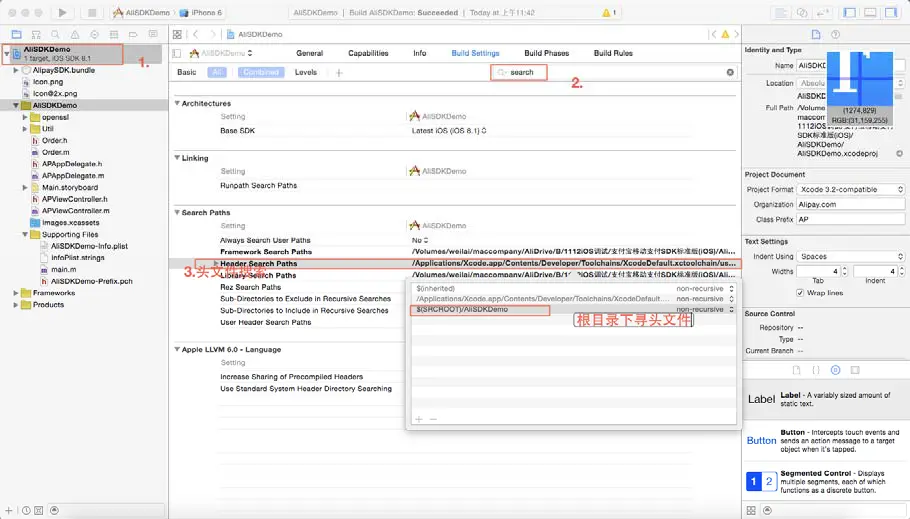Expand the openssl folder

pos(24,117)
